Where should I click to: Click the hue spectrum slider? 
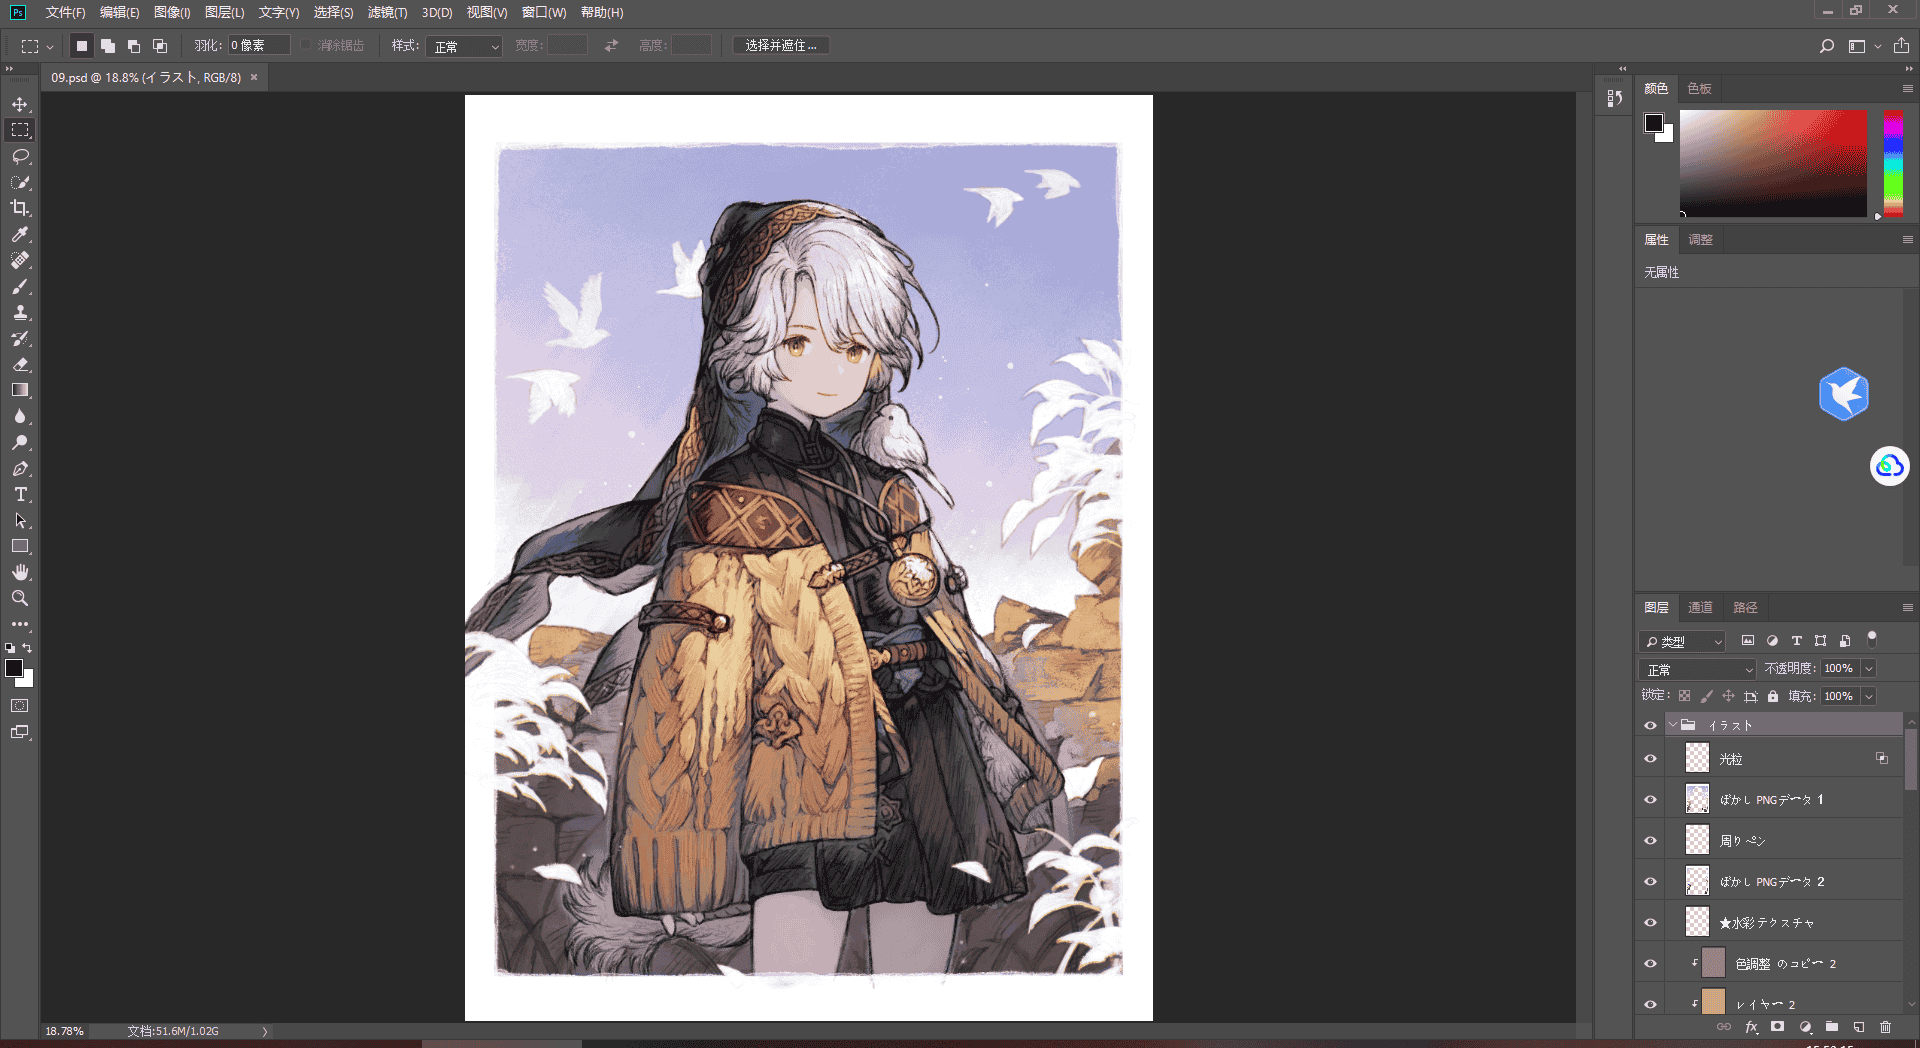[x=1893, y=163]
